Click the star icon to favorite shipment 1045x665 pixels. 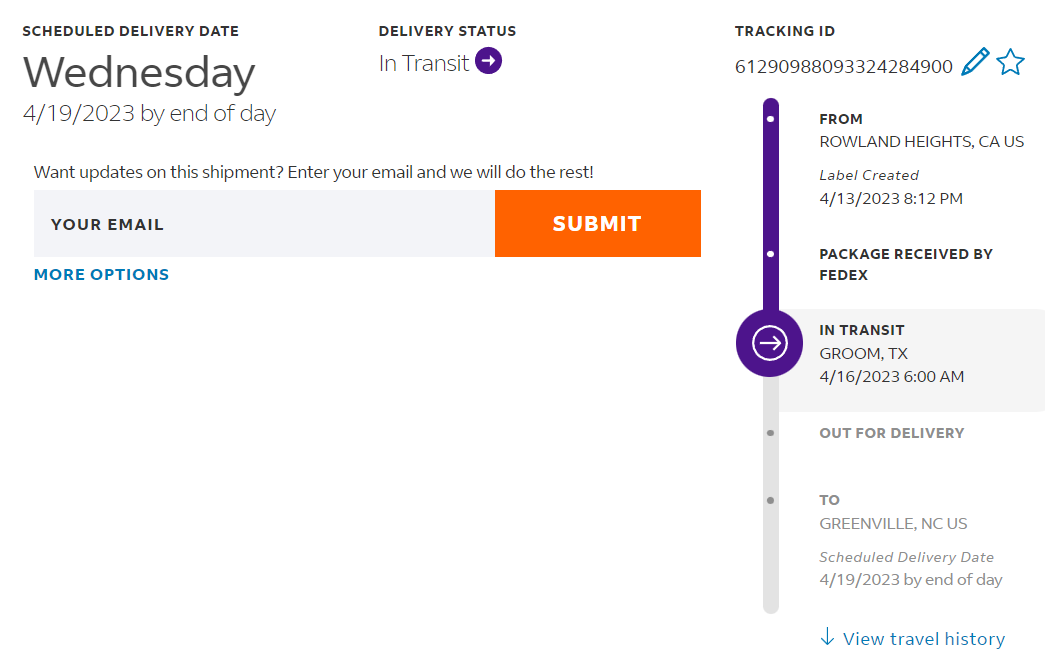pos(1010,62)
